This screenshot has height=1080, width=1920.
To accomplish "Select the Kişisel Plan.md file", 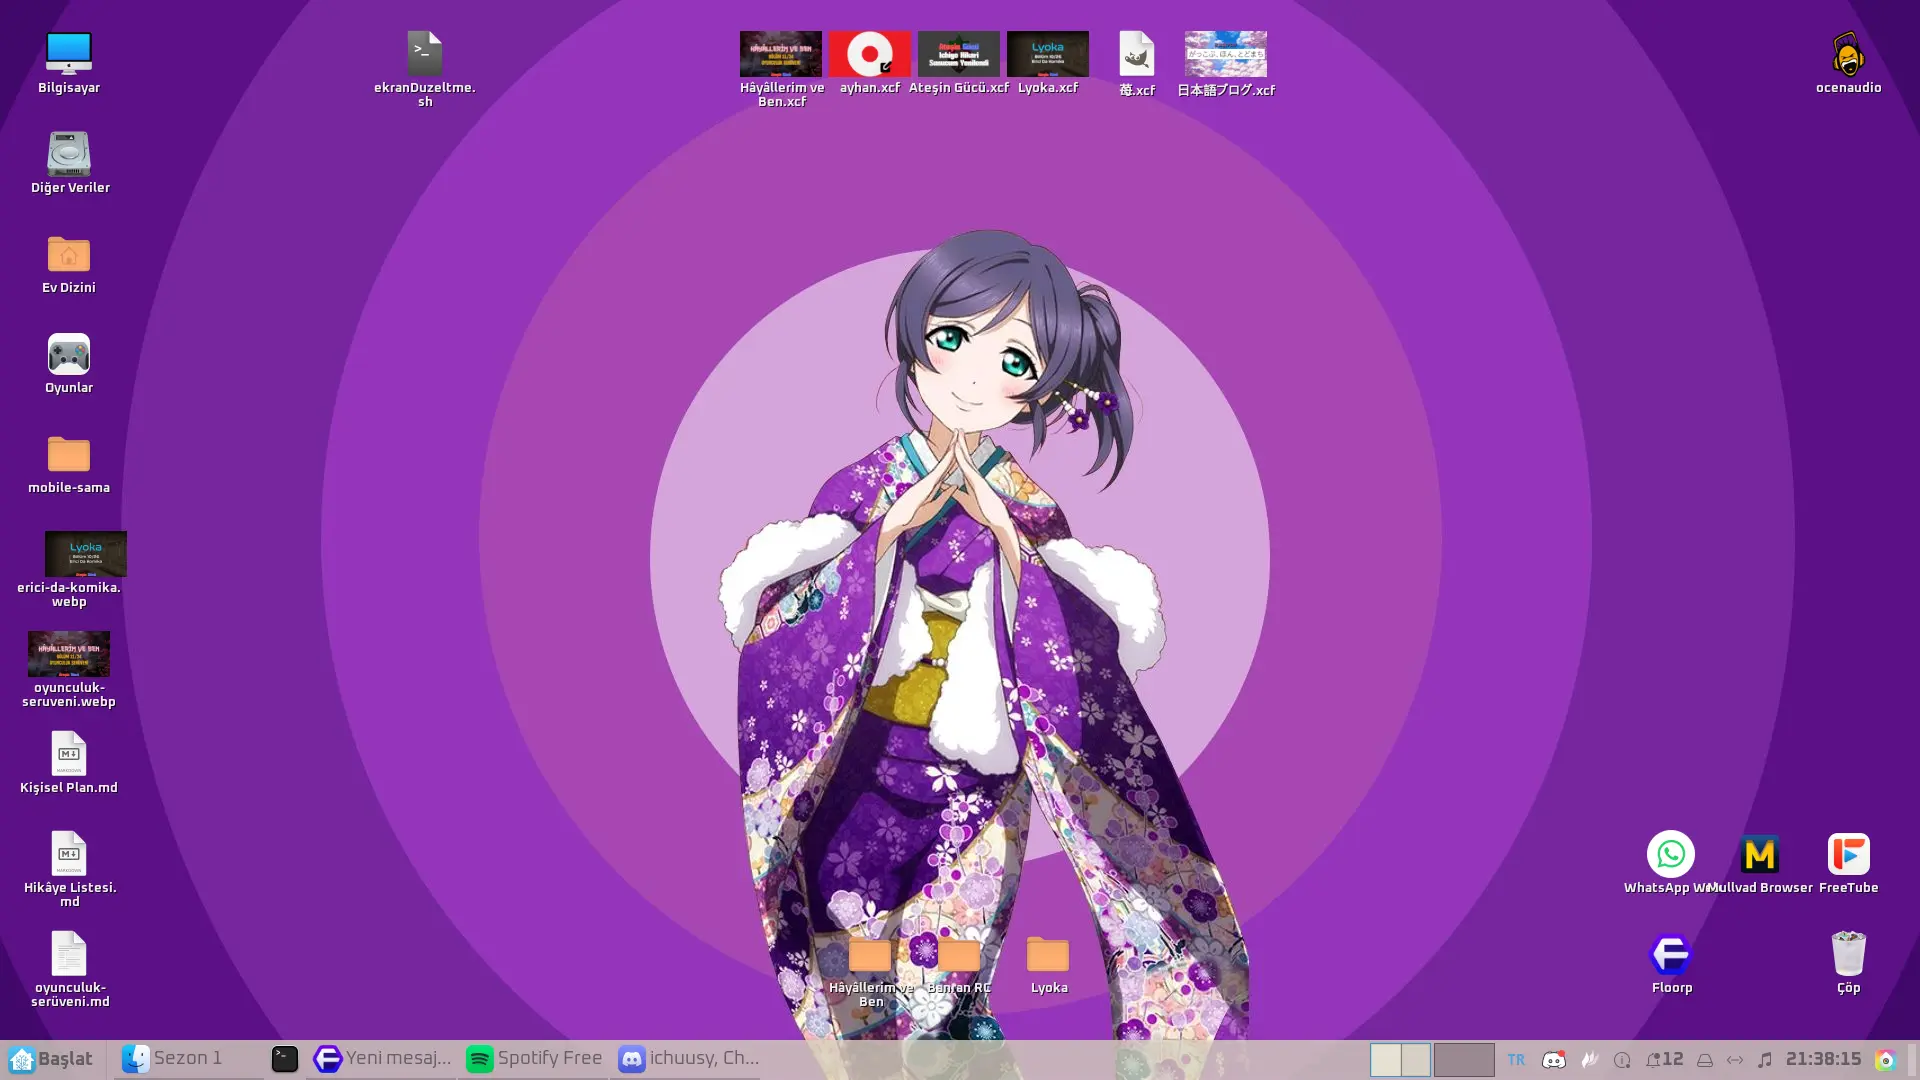I will [x=69, y=762].
